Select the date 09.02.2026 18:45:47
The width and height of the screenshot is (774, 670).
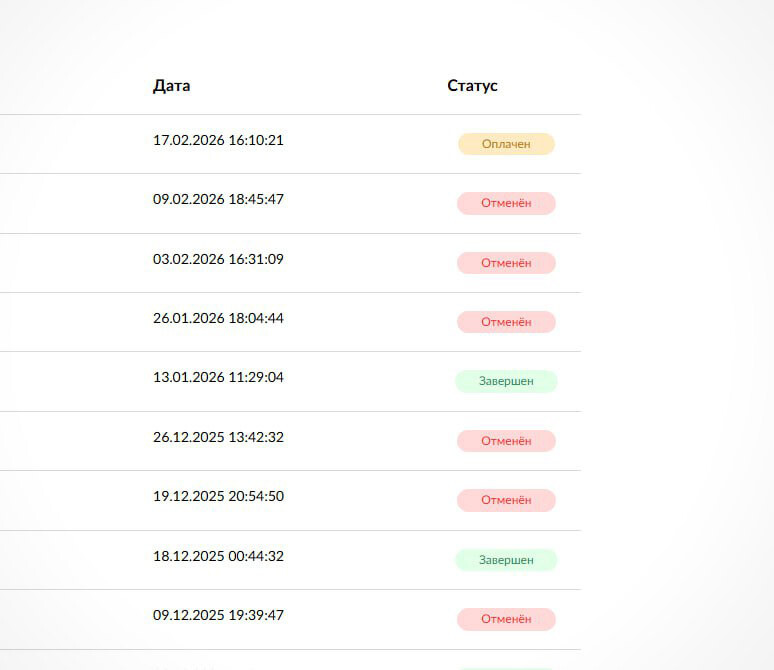click(x=218, y=199)
